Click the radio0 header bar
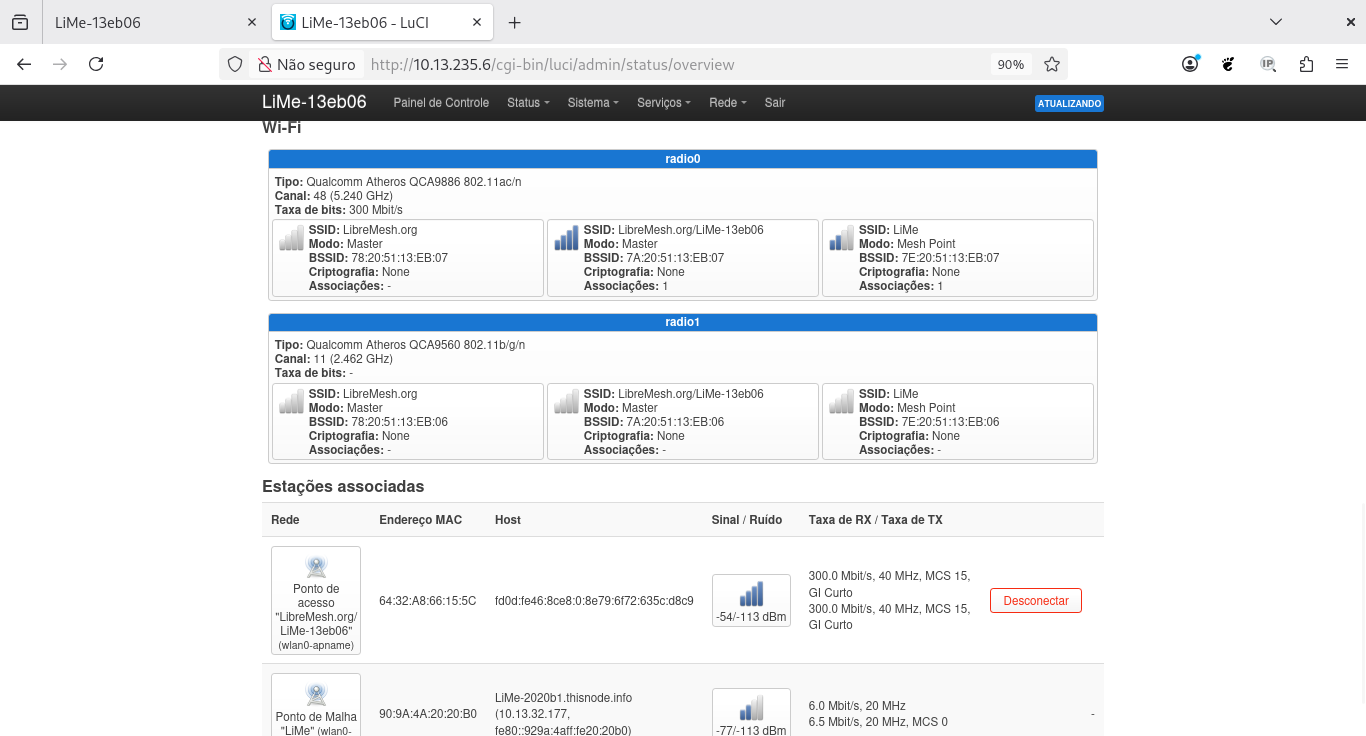 pyautogui.click(x=683, y=159)
